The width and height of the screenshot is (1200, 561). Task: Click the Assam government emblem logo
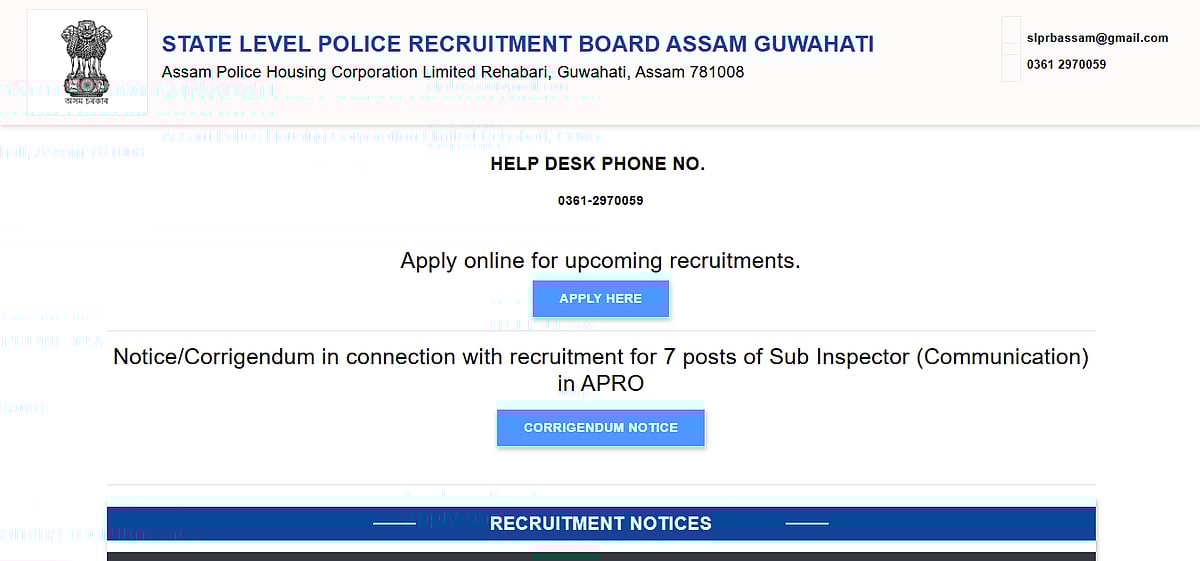[x=86, y=62]
